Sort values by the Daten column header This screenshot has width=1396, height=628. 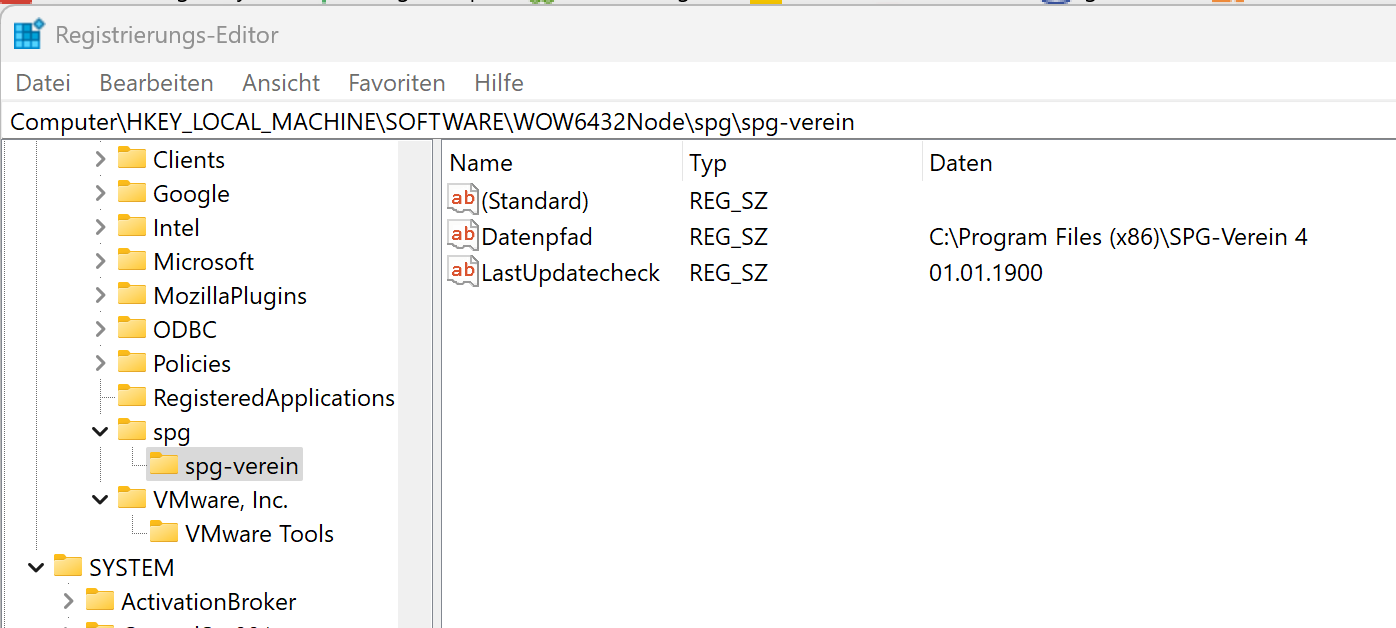tap(1159, 163)
